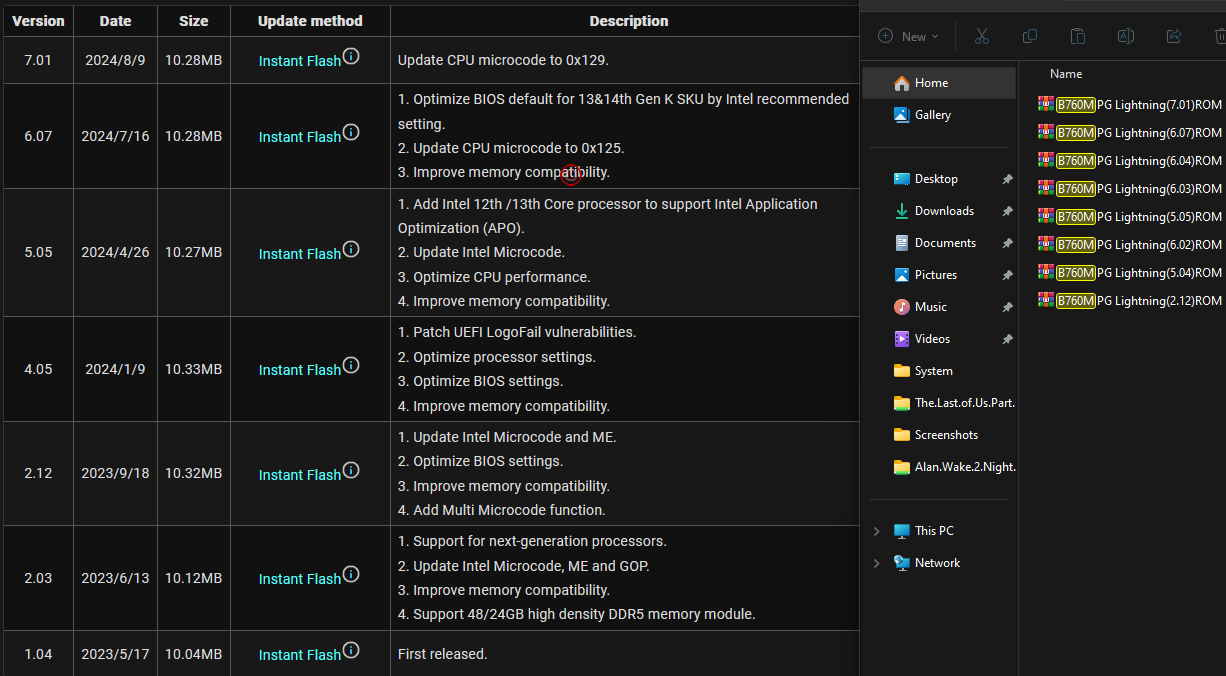Click the info icon beside version 2.03 Instant Flash
1226x676 pixels.
(351, 575)
